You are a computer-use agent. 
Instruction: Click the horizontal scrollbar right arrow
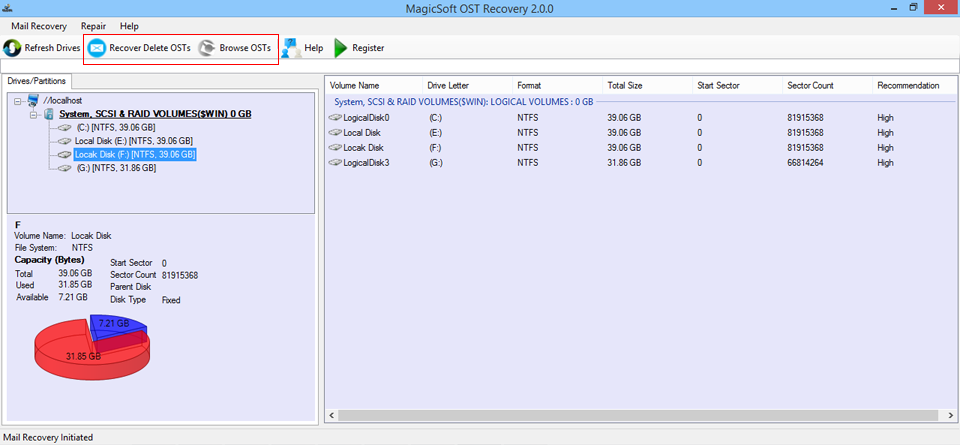(x=949, y=416)
